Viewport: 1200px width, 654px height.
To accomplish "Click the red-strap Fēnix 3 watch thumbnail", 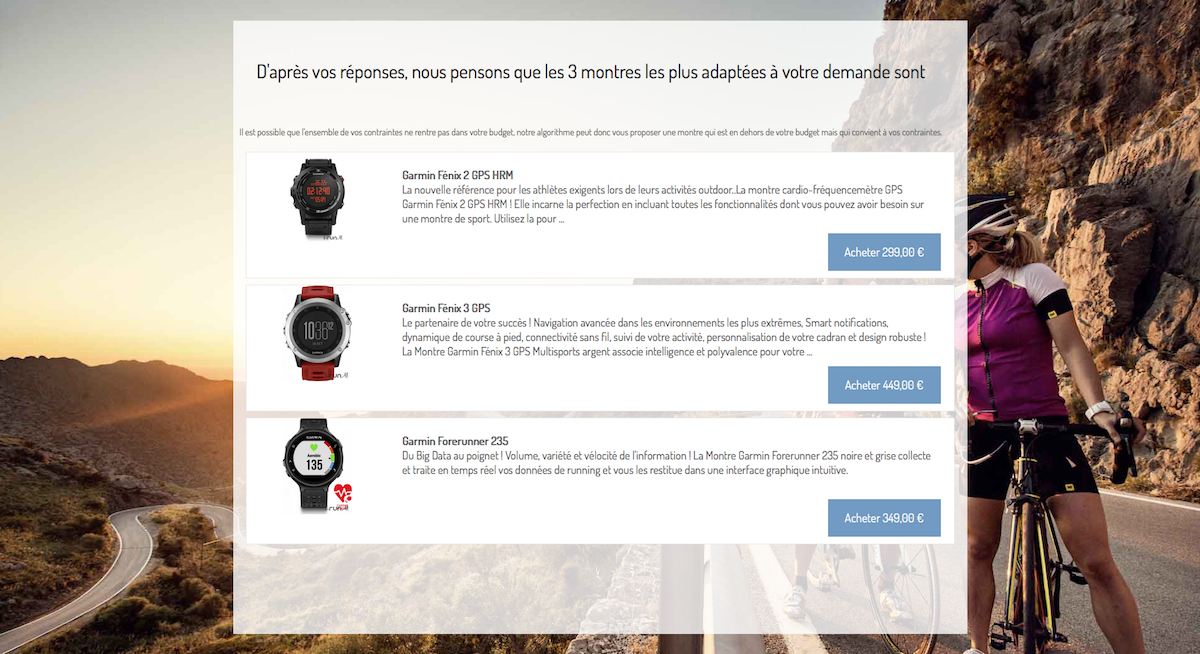I will (319, 331).
